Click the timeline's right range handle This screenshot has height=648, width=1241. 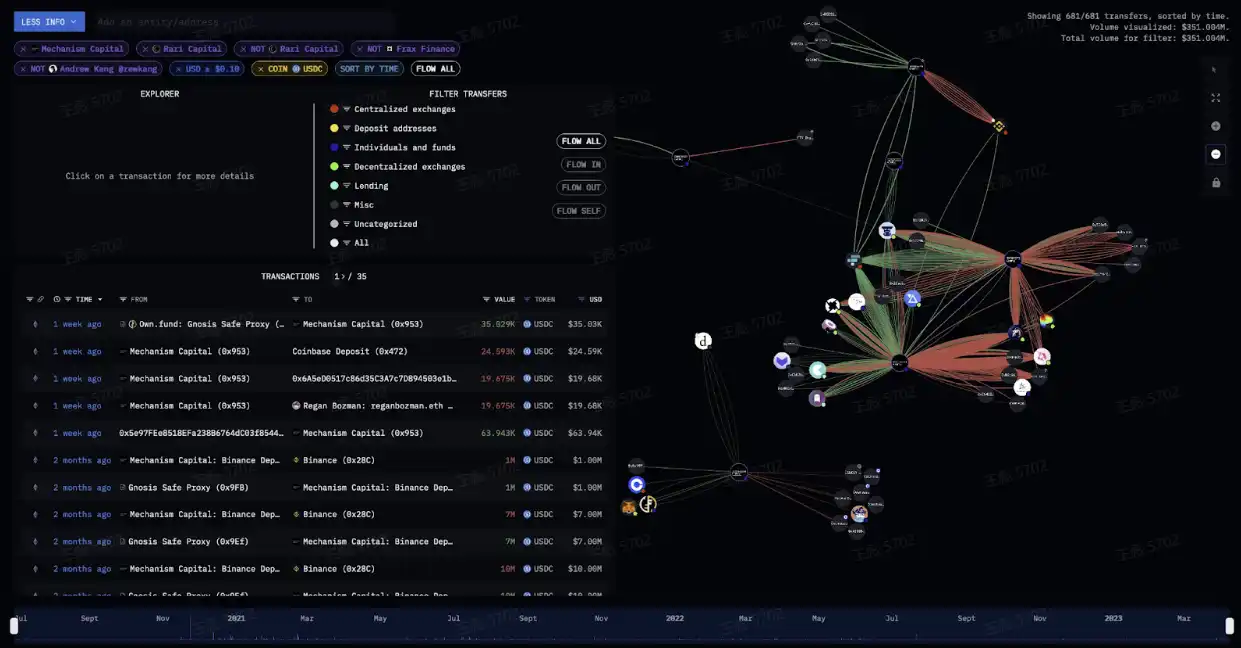1229,626
